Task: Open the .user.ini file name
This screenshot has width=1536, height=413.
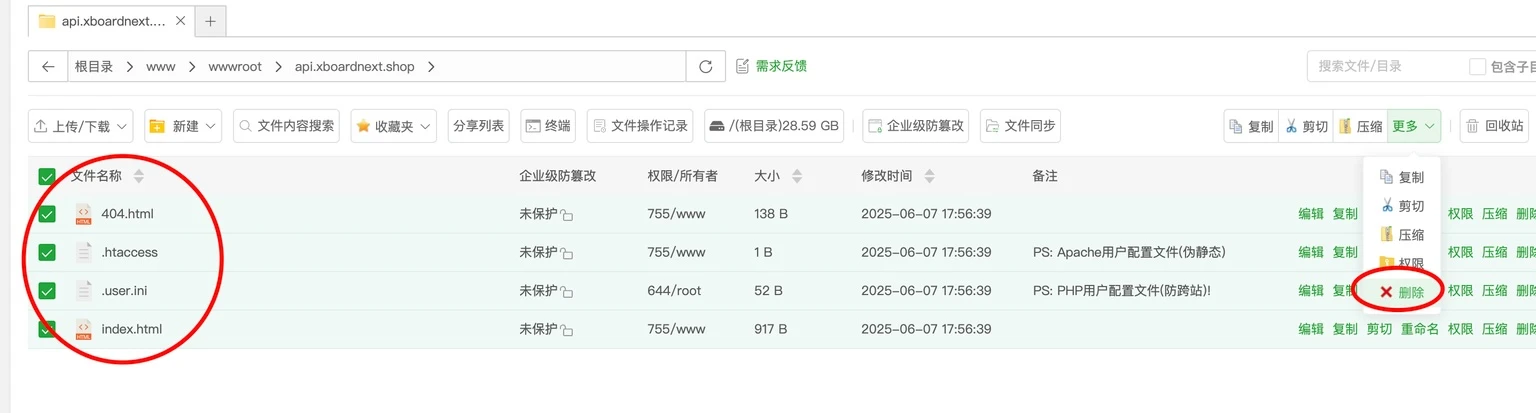Action: [124, 290]
